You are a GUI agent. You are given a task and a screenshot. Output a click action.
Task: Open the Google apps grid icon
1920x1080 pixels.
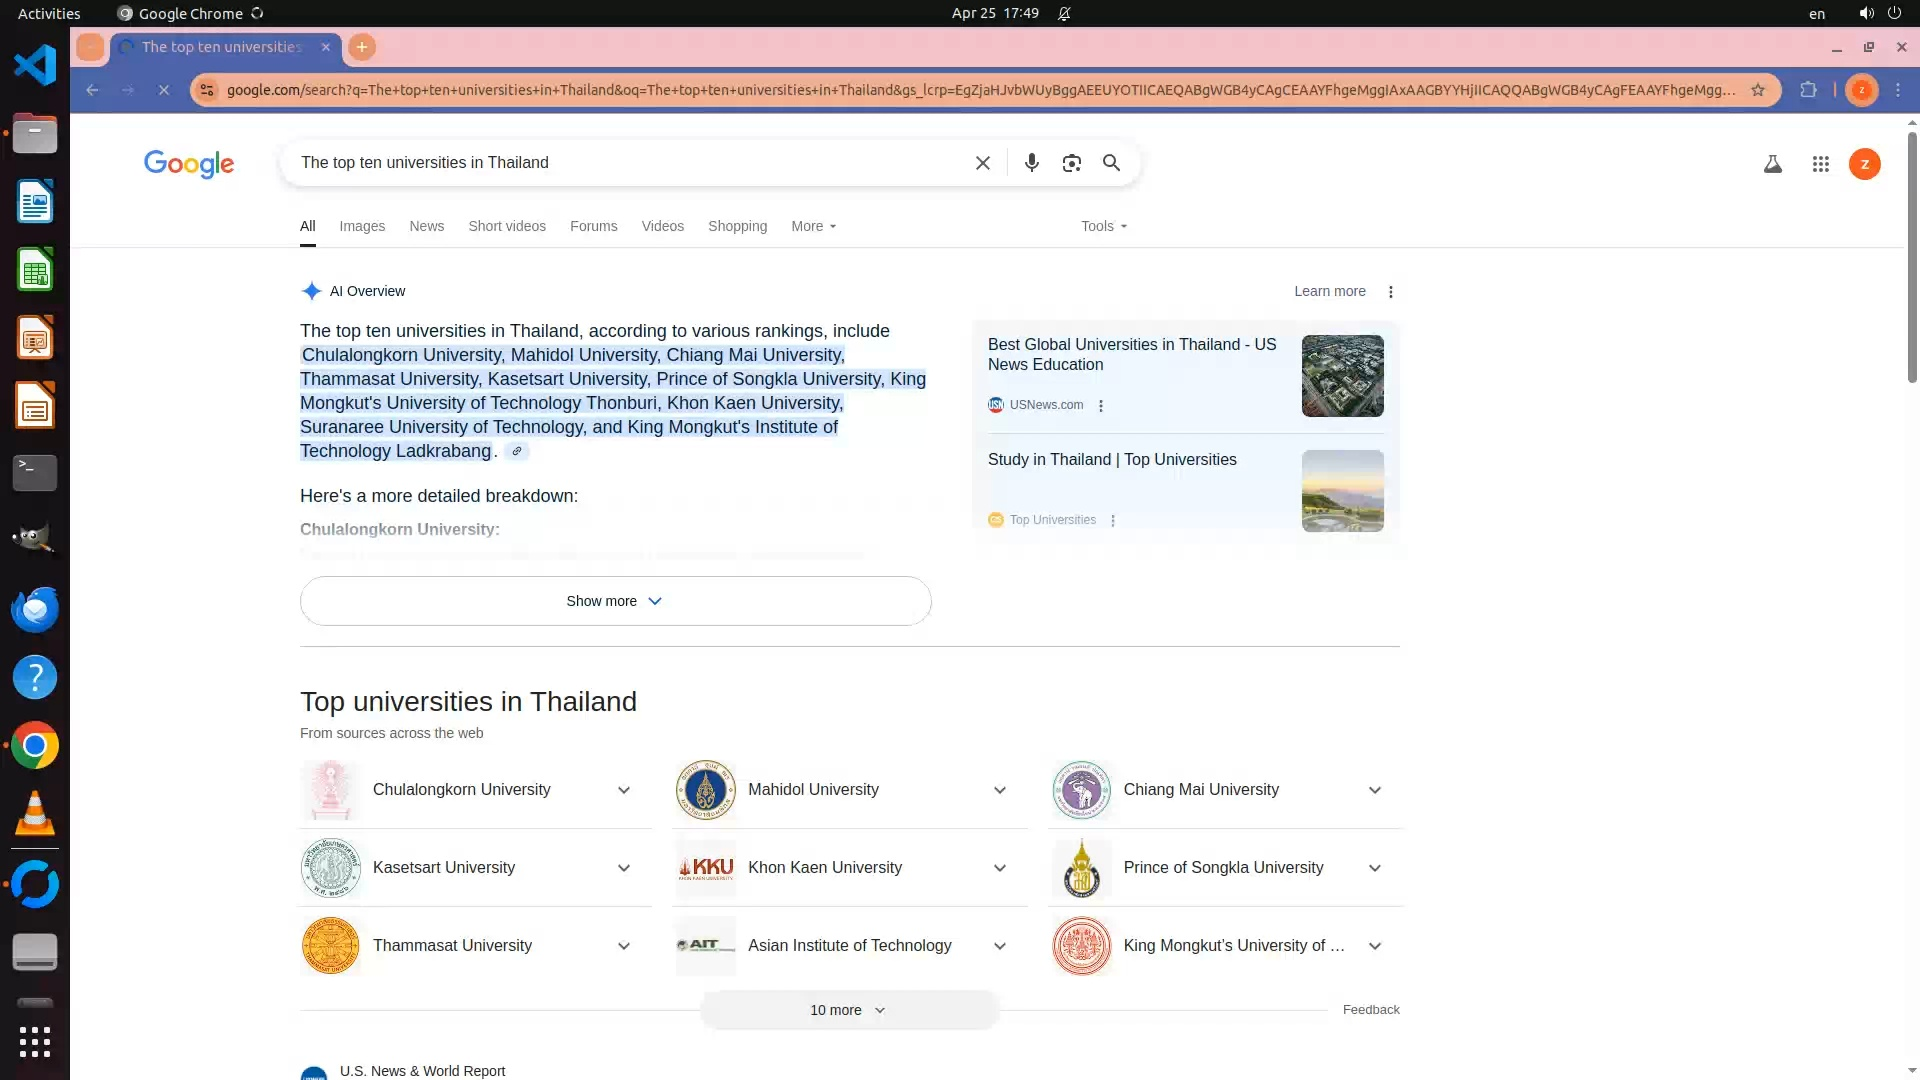1820,164
